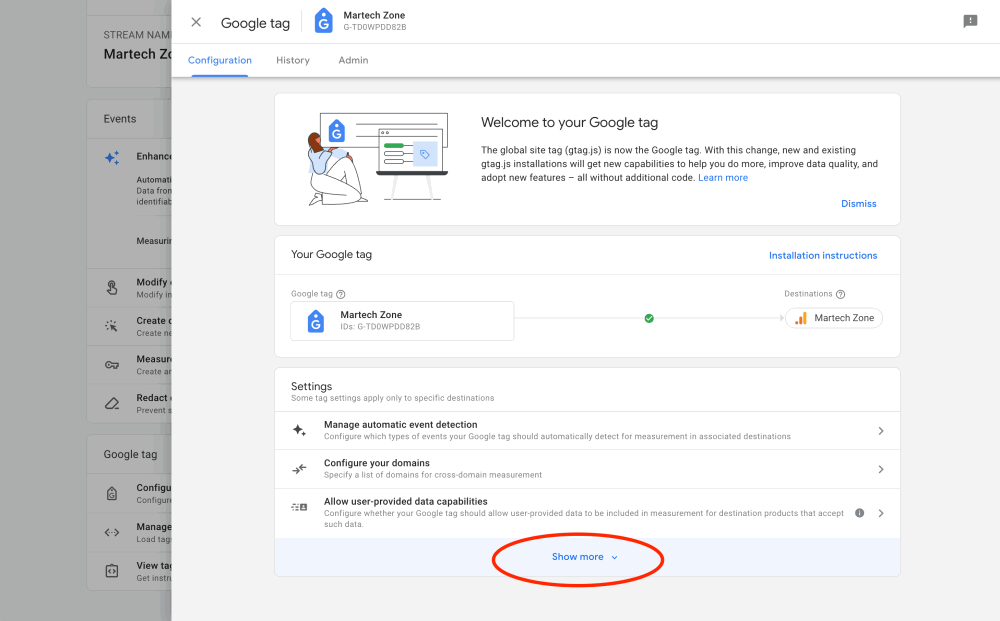Image resolution: width=1000 pixels, height=621 pixels.
Task: Click the Your Google tag heading
Action: coord(331,254)
